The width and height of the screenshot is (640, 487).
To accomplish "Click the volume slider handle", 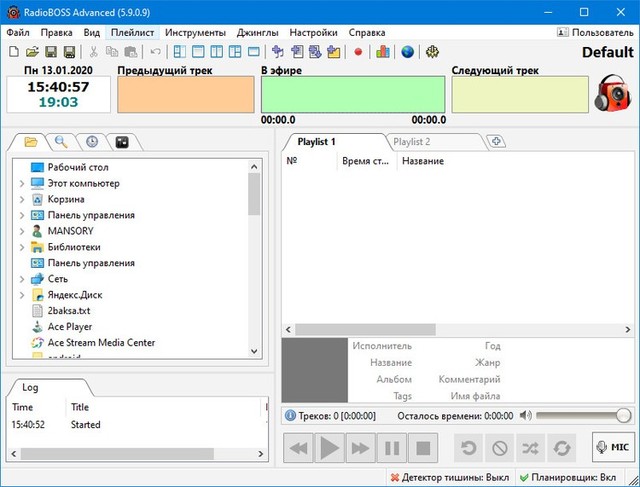I will coord(623,415).
